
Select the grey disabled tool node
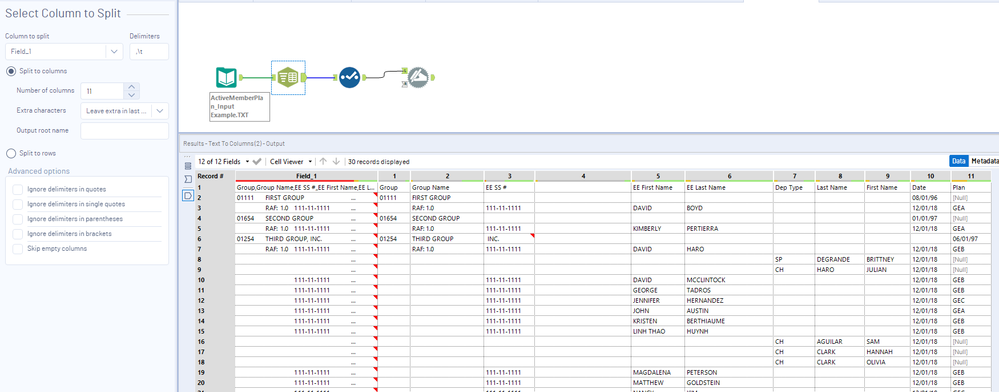pyautogui.click(x=419, y=78)
